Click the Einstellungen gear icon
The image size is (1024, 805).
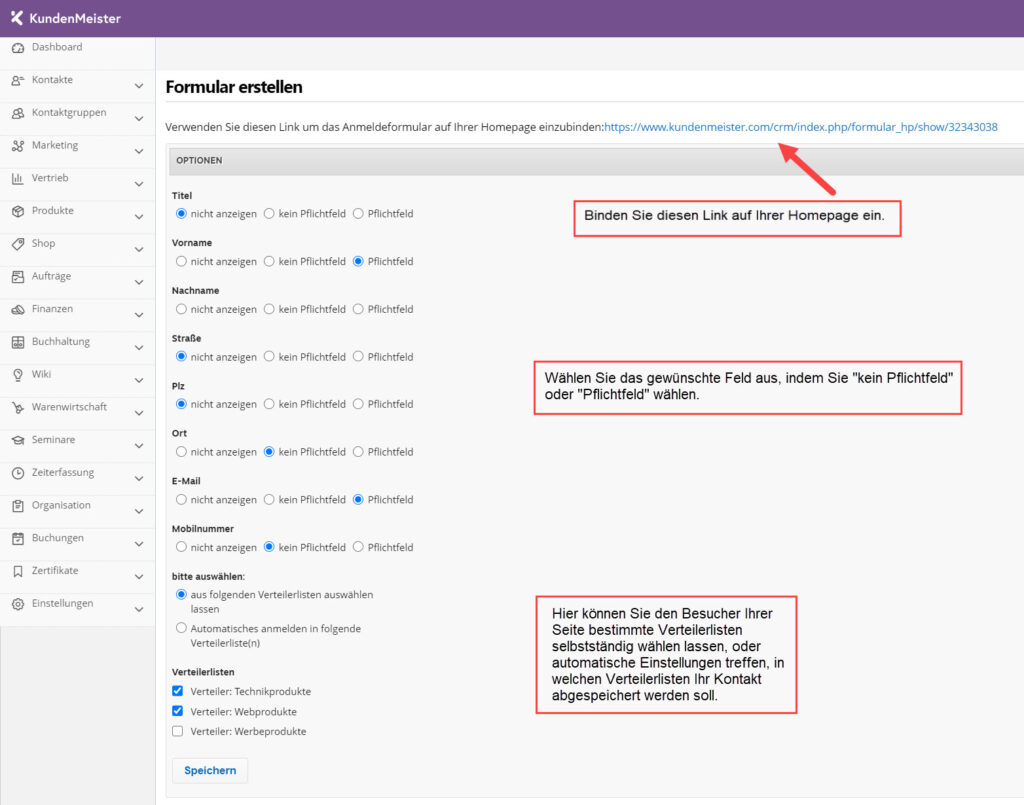(18, 604)
